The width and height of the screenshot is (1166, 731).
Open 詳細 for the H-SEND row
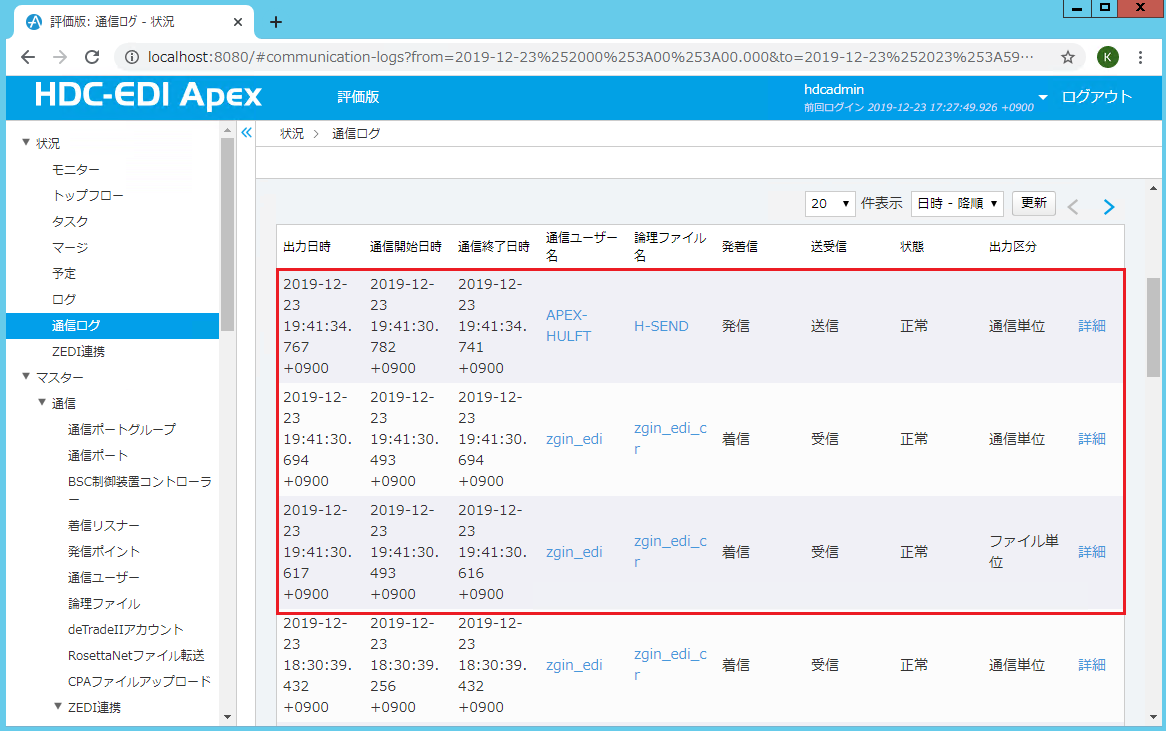1092,326
